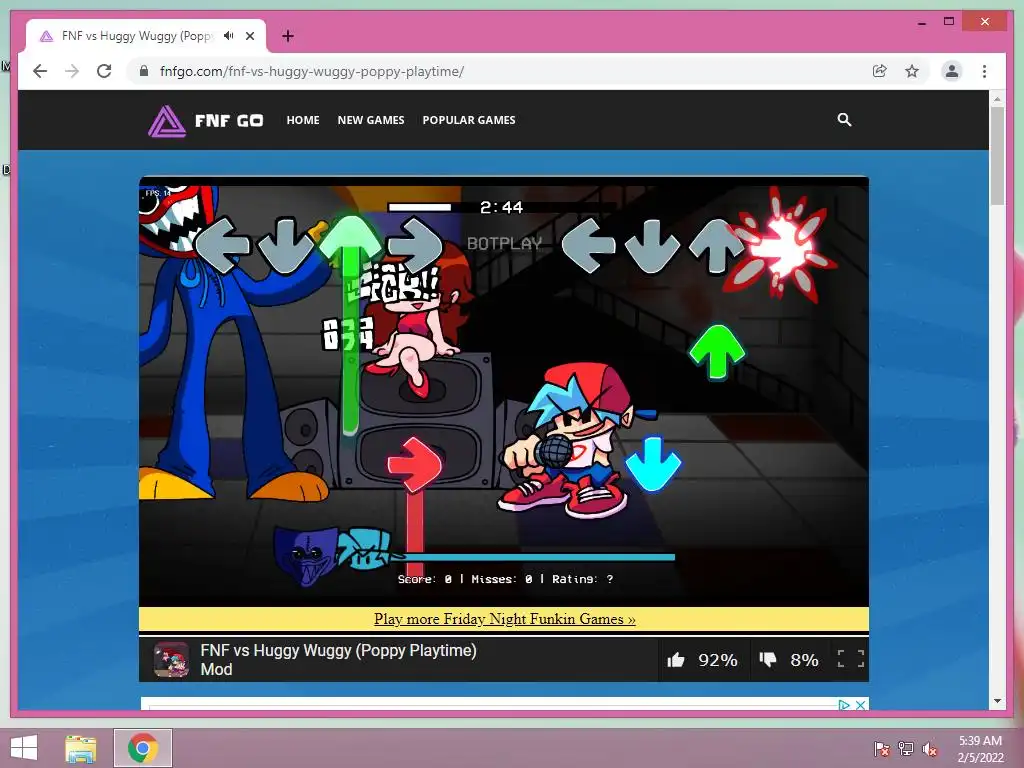Screen dimensions: 1024x768
Task: Go back with the browser back arrow
Action: click(40, 71)
